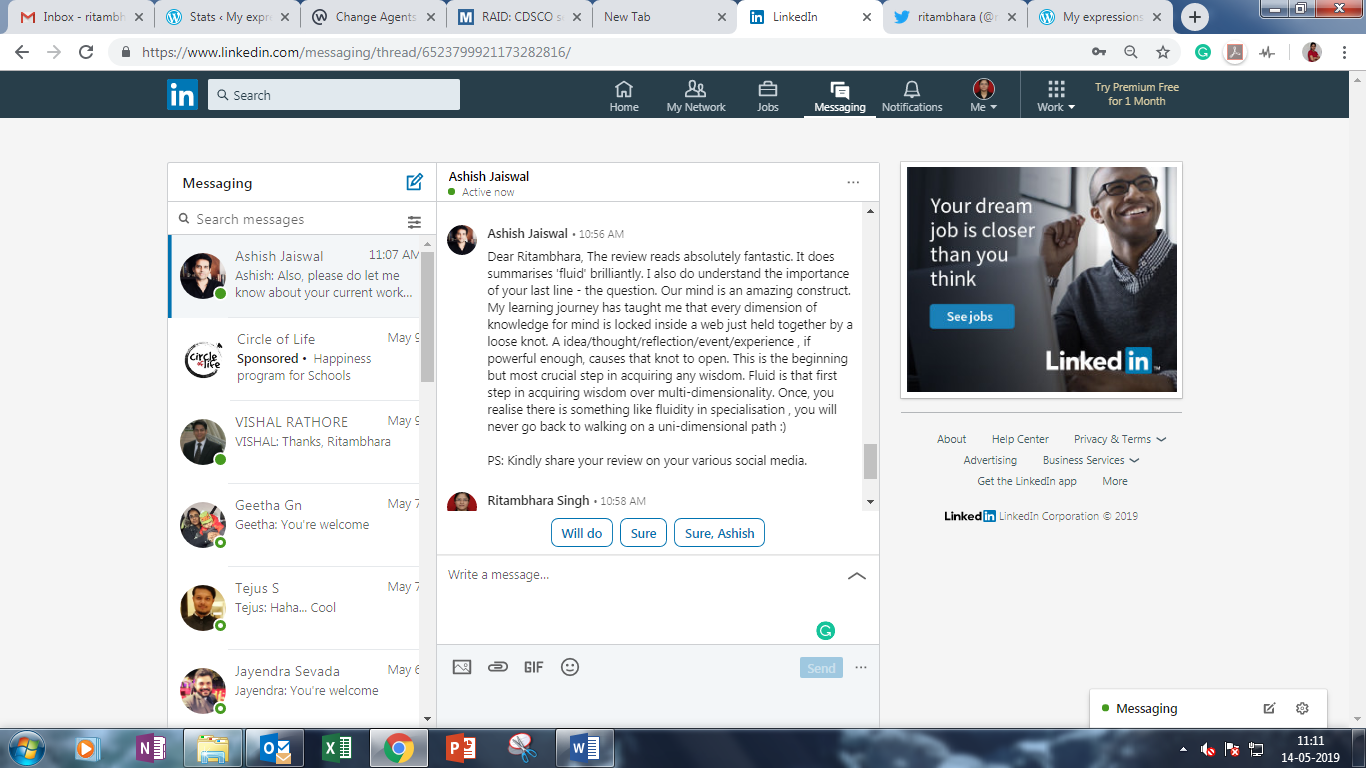Expand the message compose box chevron
The height and width of the screenshot is (768, 1366).
(x=856, y=576)
